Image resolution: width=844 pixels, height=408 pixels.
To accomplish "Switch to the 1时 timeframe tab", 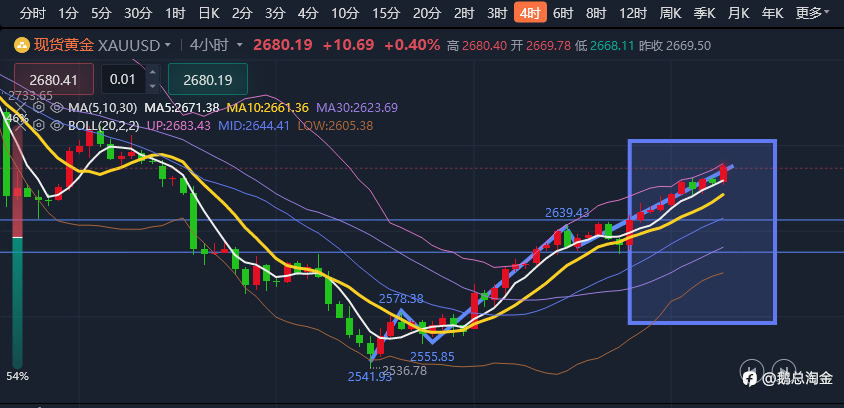I will pos(175,13).
